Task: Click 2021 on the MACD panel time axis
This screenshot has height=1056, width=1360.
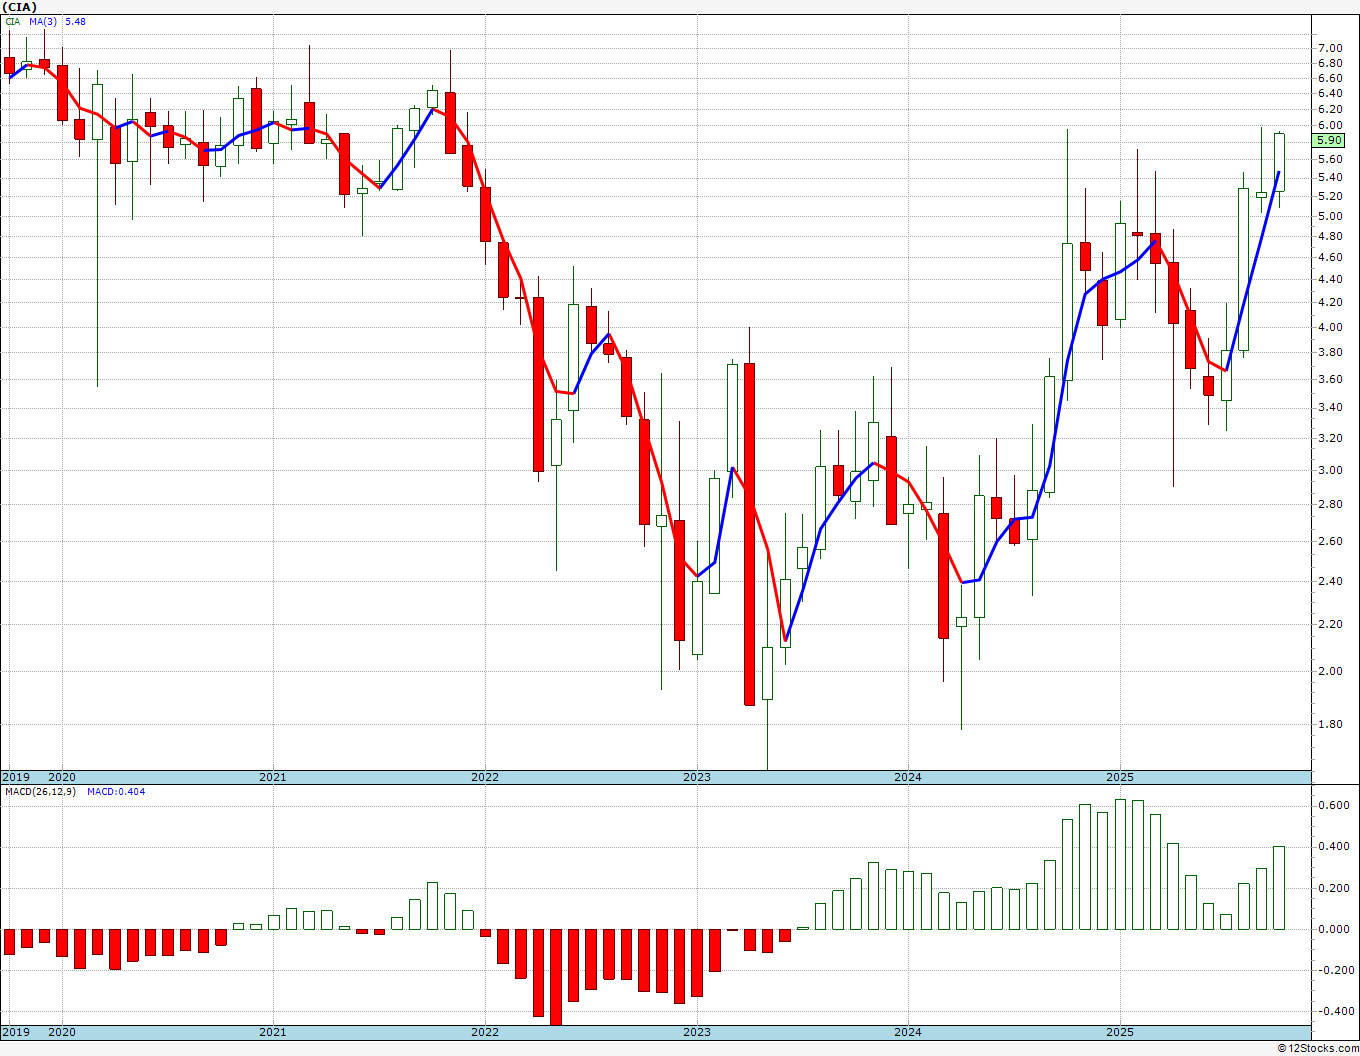Action: pyautogui.click(x=273, y=1032)
